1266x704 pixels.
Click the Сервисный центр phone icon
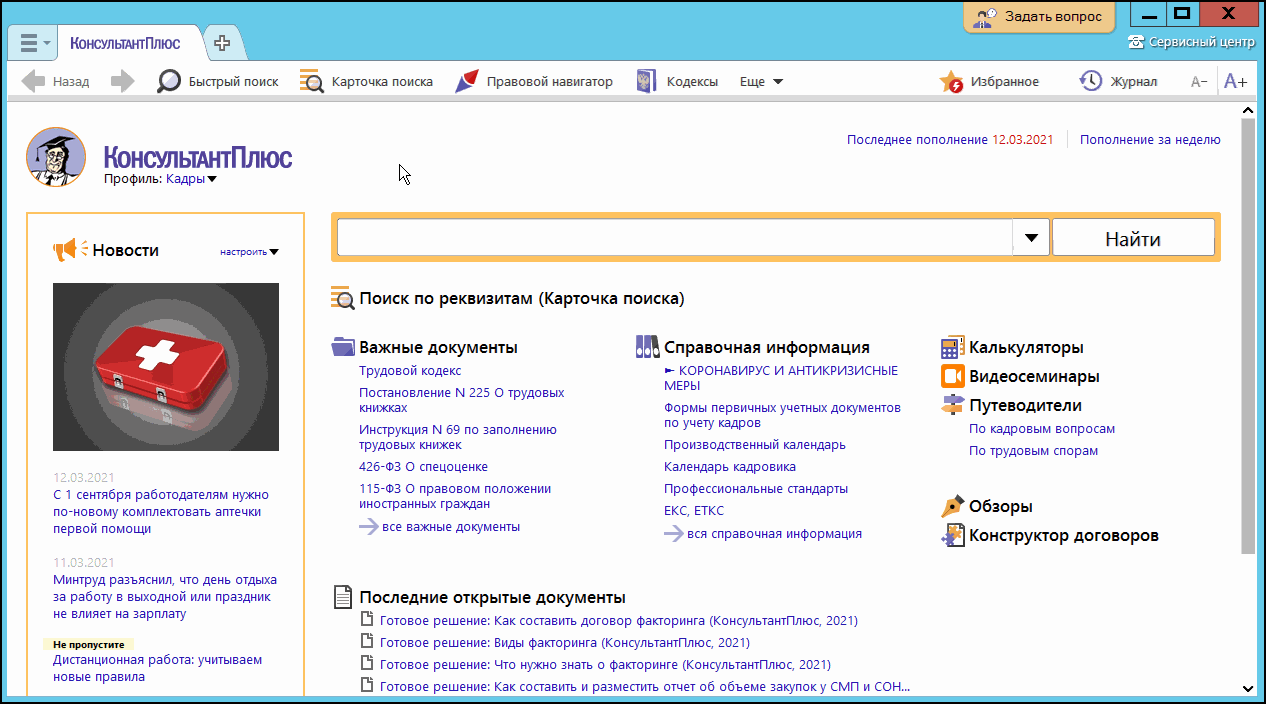pos(1136,42)
